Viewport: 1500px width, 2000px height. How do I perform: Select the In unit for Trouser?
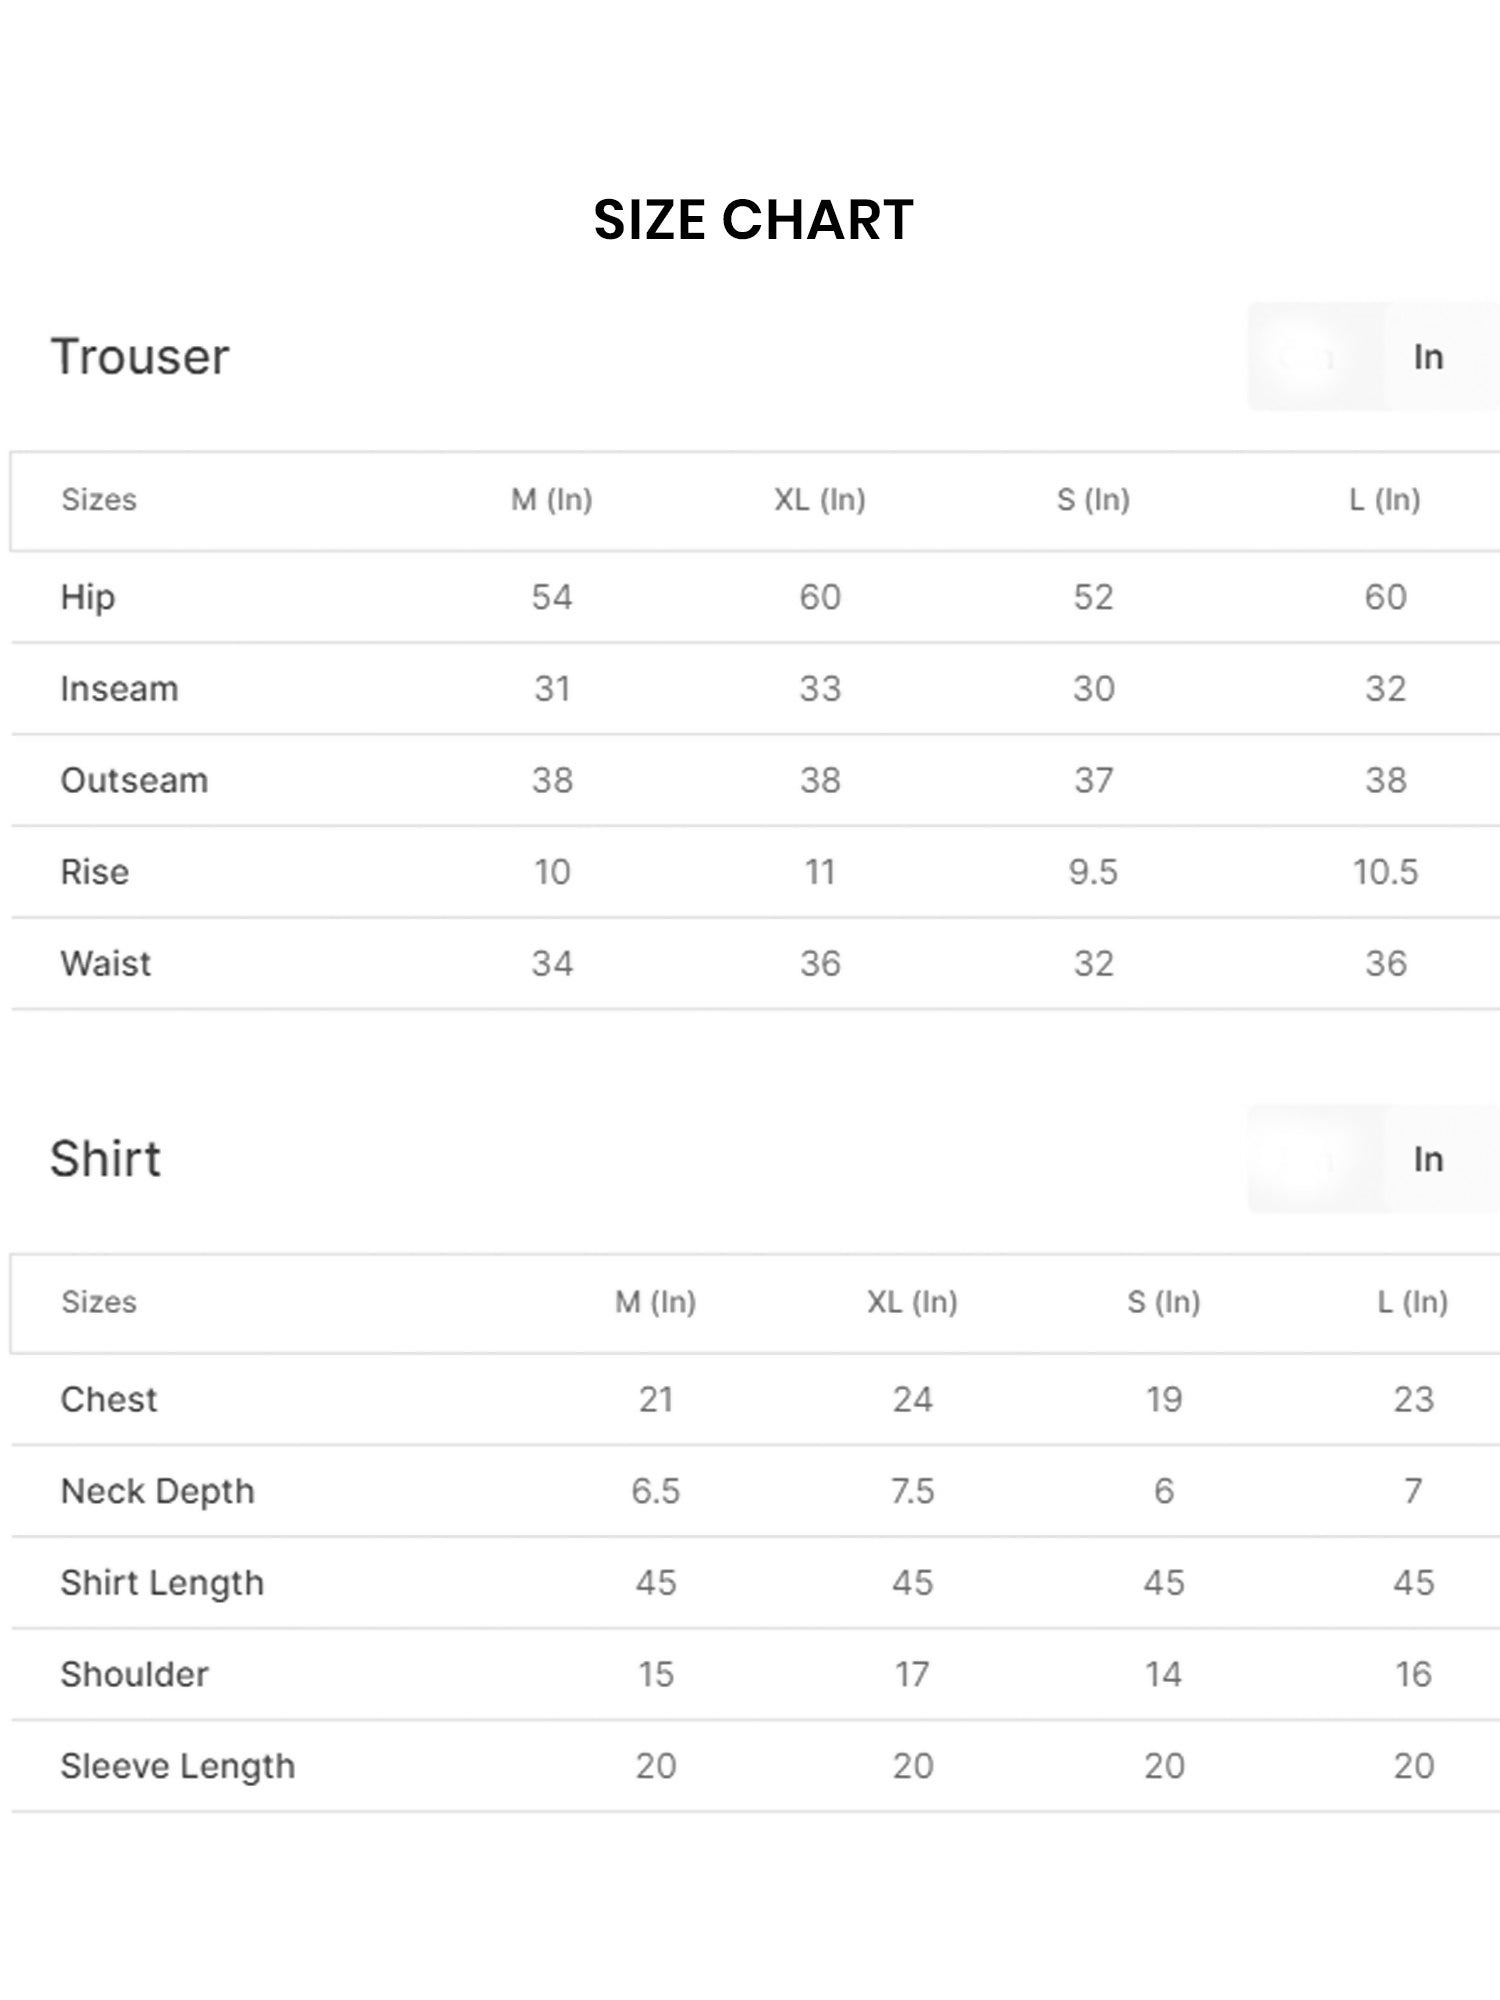pyautogui.click(x=1428, y=357)
